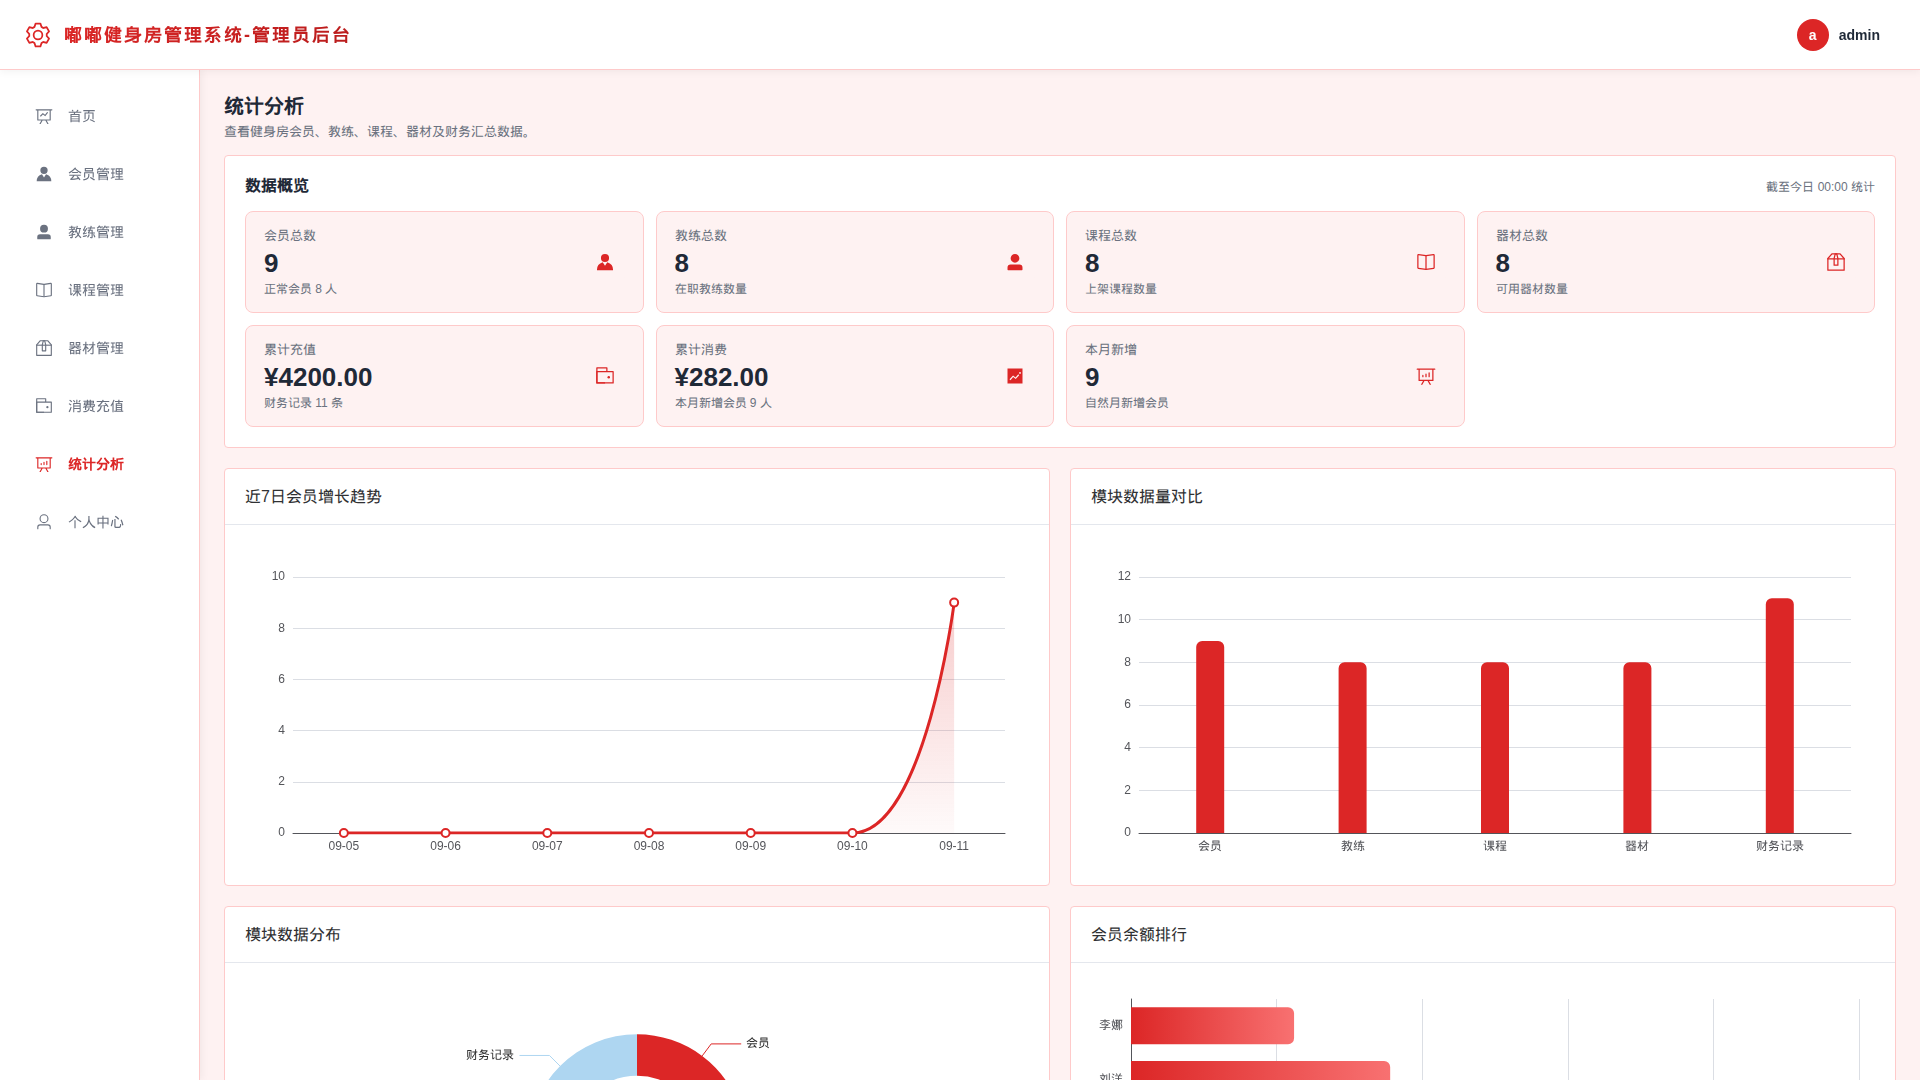Select the 统计分析 menu item
1920x1080 pixels.
point(100,464)
